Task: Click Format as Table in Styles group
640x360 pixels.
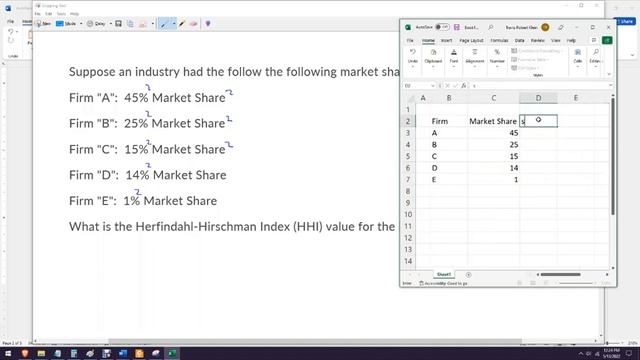Action: tap(530, 60)
